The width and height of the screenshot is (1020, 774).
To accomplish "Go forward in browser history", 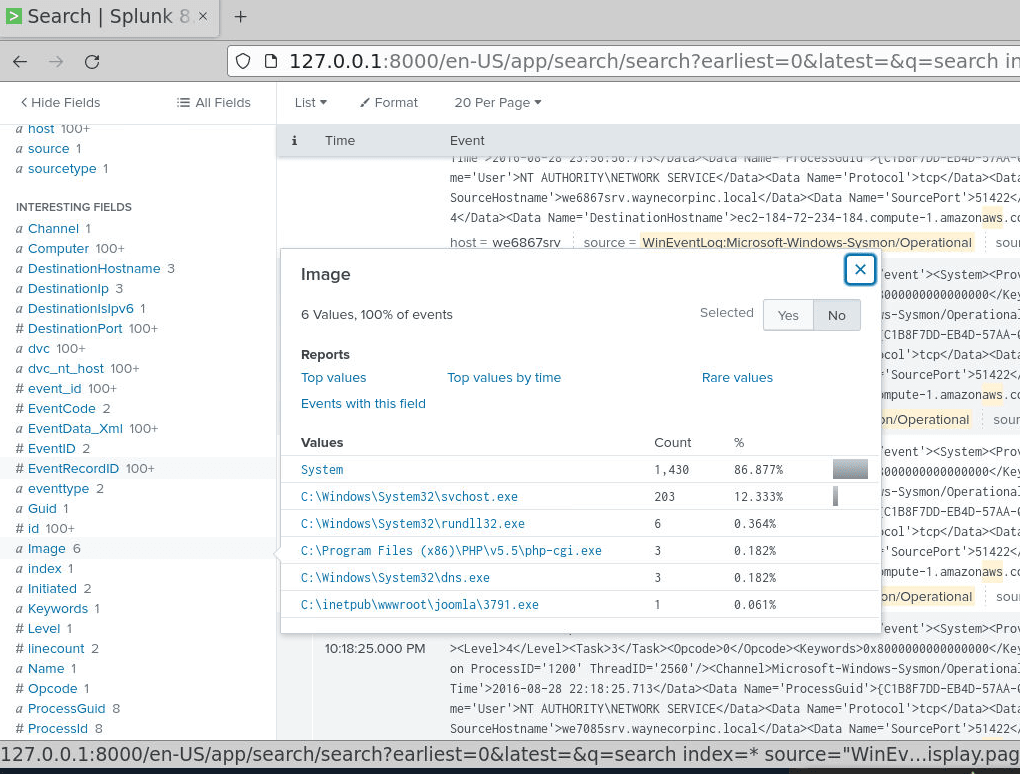I will [57, 62].
